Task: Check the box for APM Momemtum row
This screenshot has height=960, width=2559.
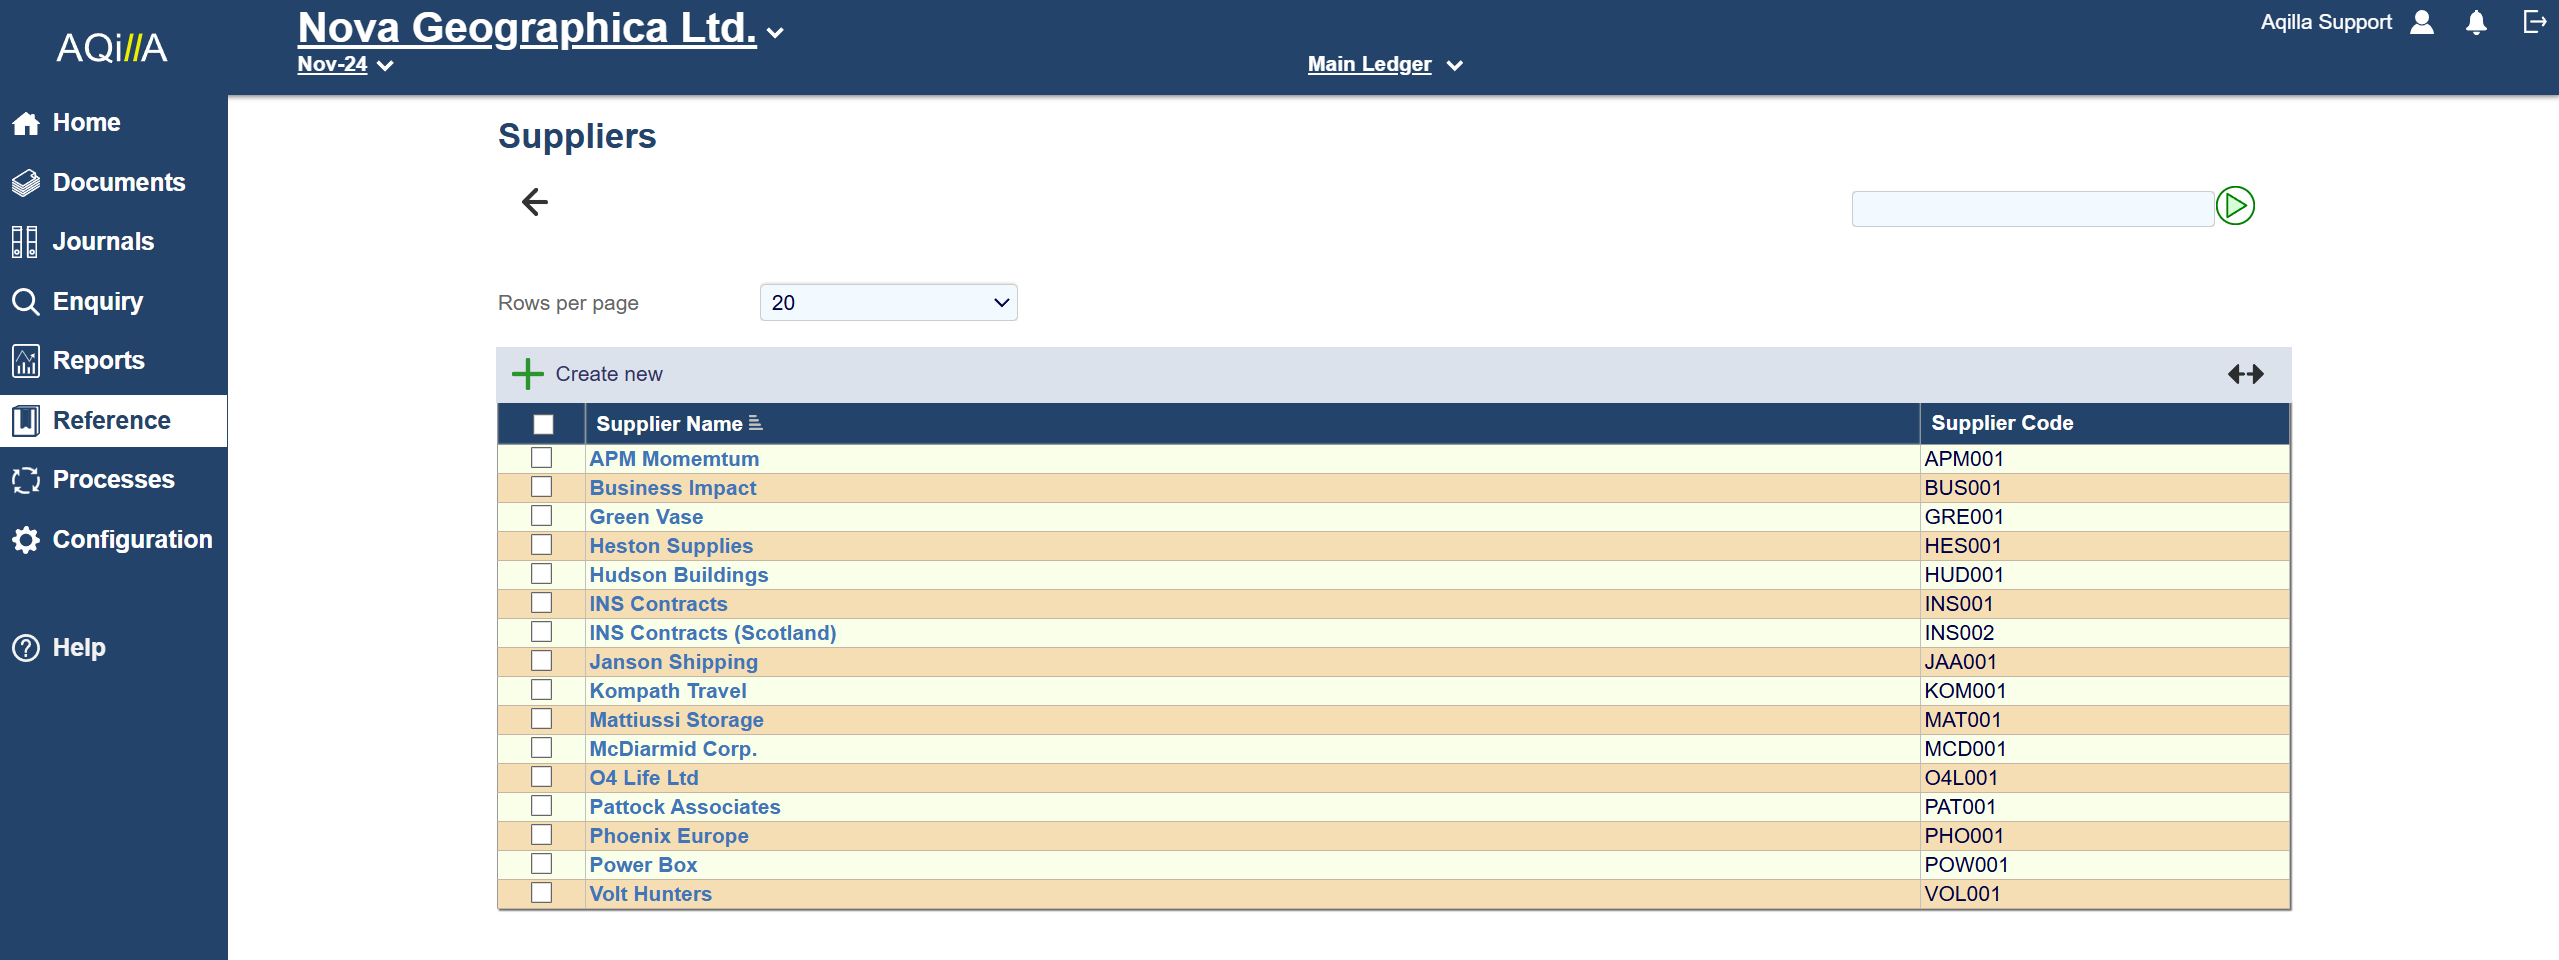Action: [x=541, y=458]
